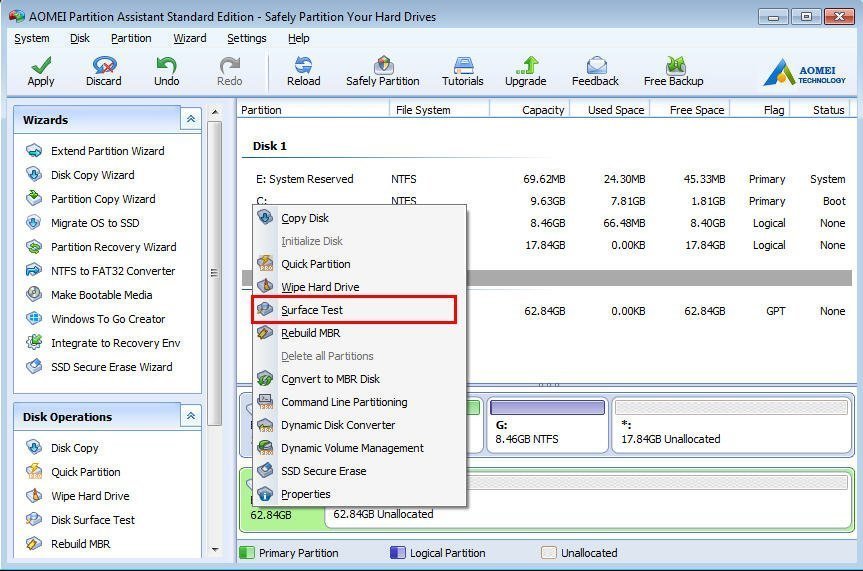Select Command Line Partitioning
Screen dimensions: 863x571
tap(359, 403)
